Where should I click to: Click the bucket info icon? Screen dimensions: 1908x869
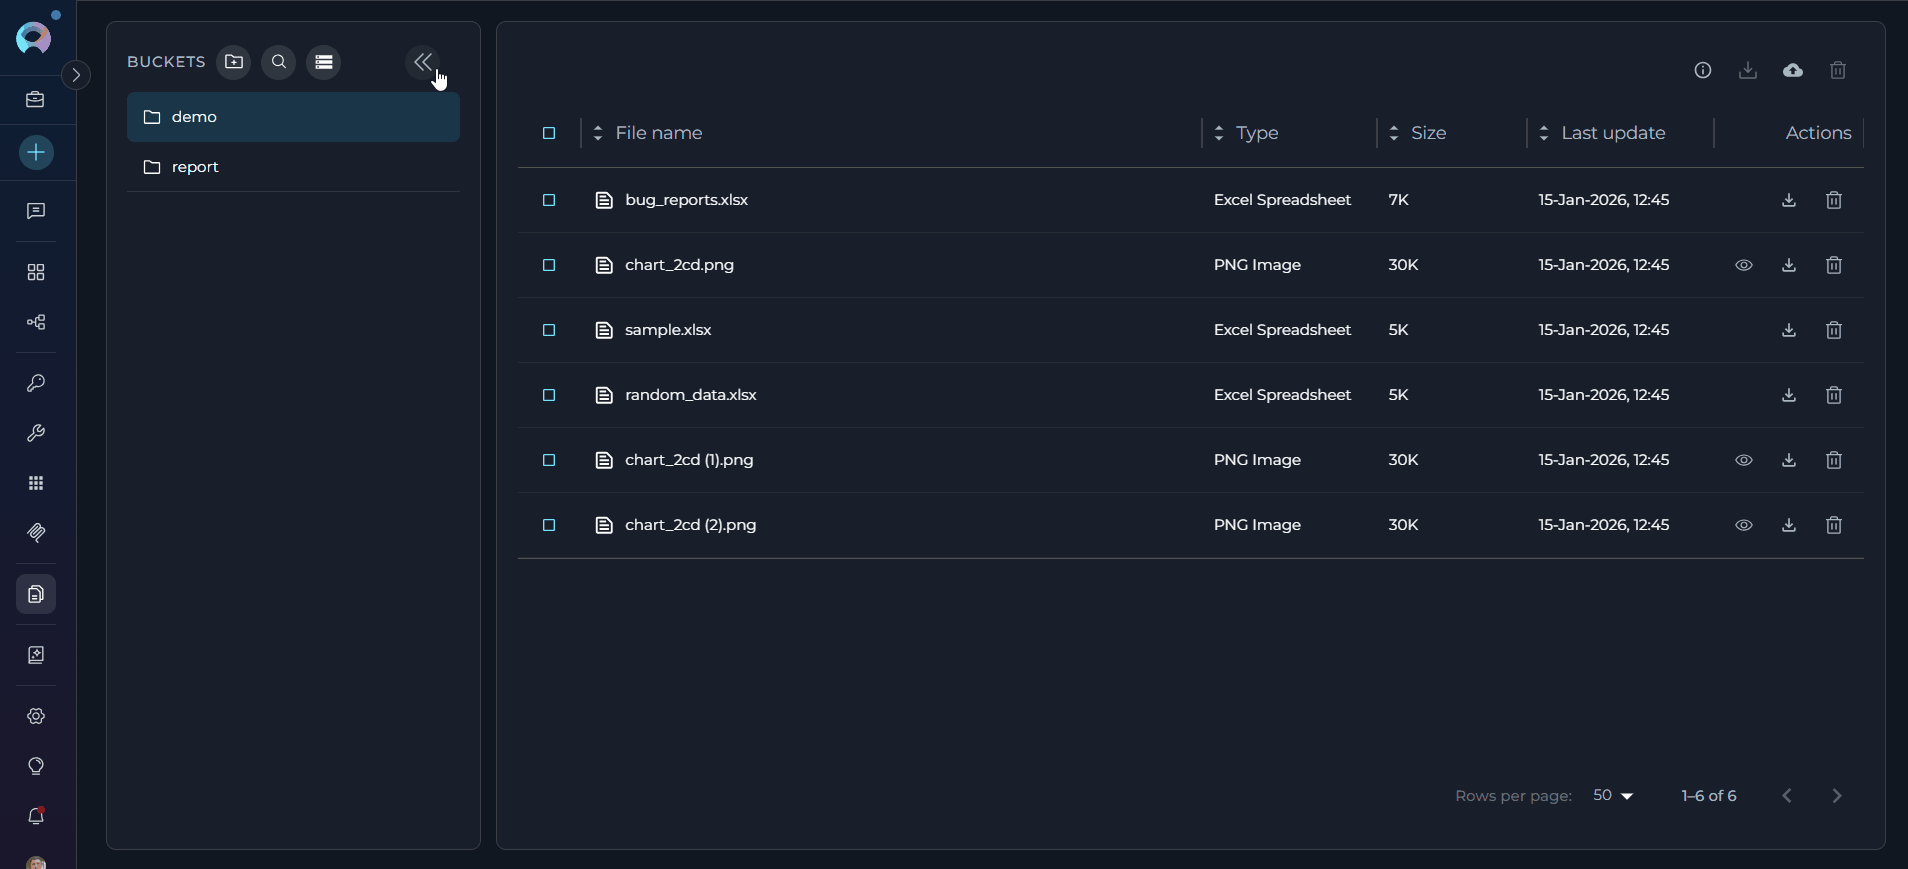click(1702, 70)
